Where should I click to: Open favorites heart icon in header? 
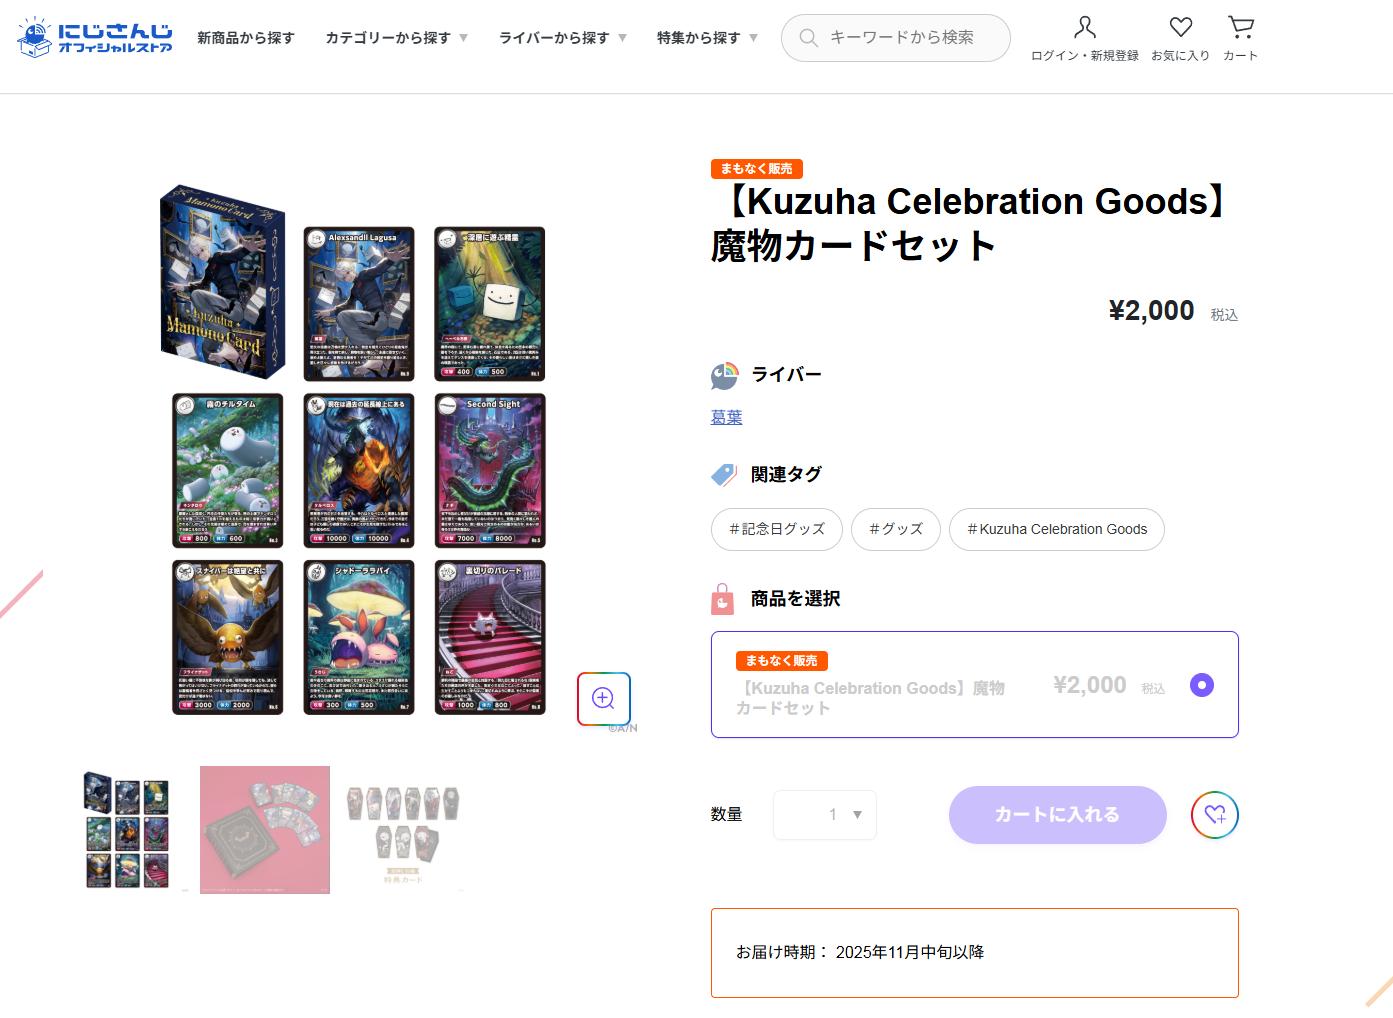click(x=1181, y=27)
